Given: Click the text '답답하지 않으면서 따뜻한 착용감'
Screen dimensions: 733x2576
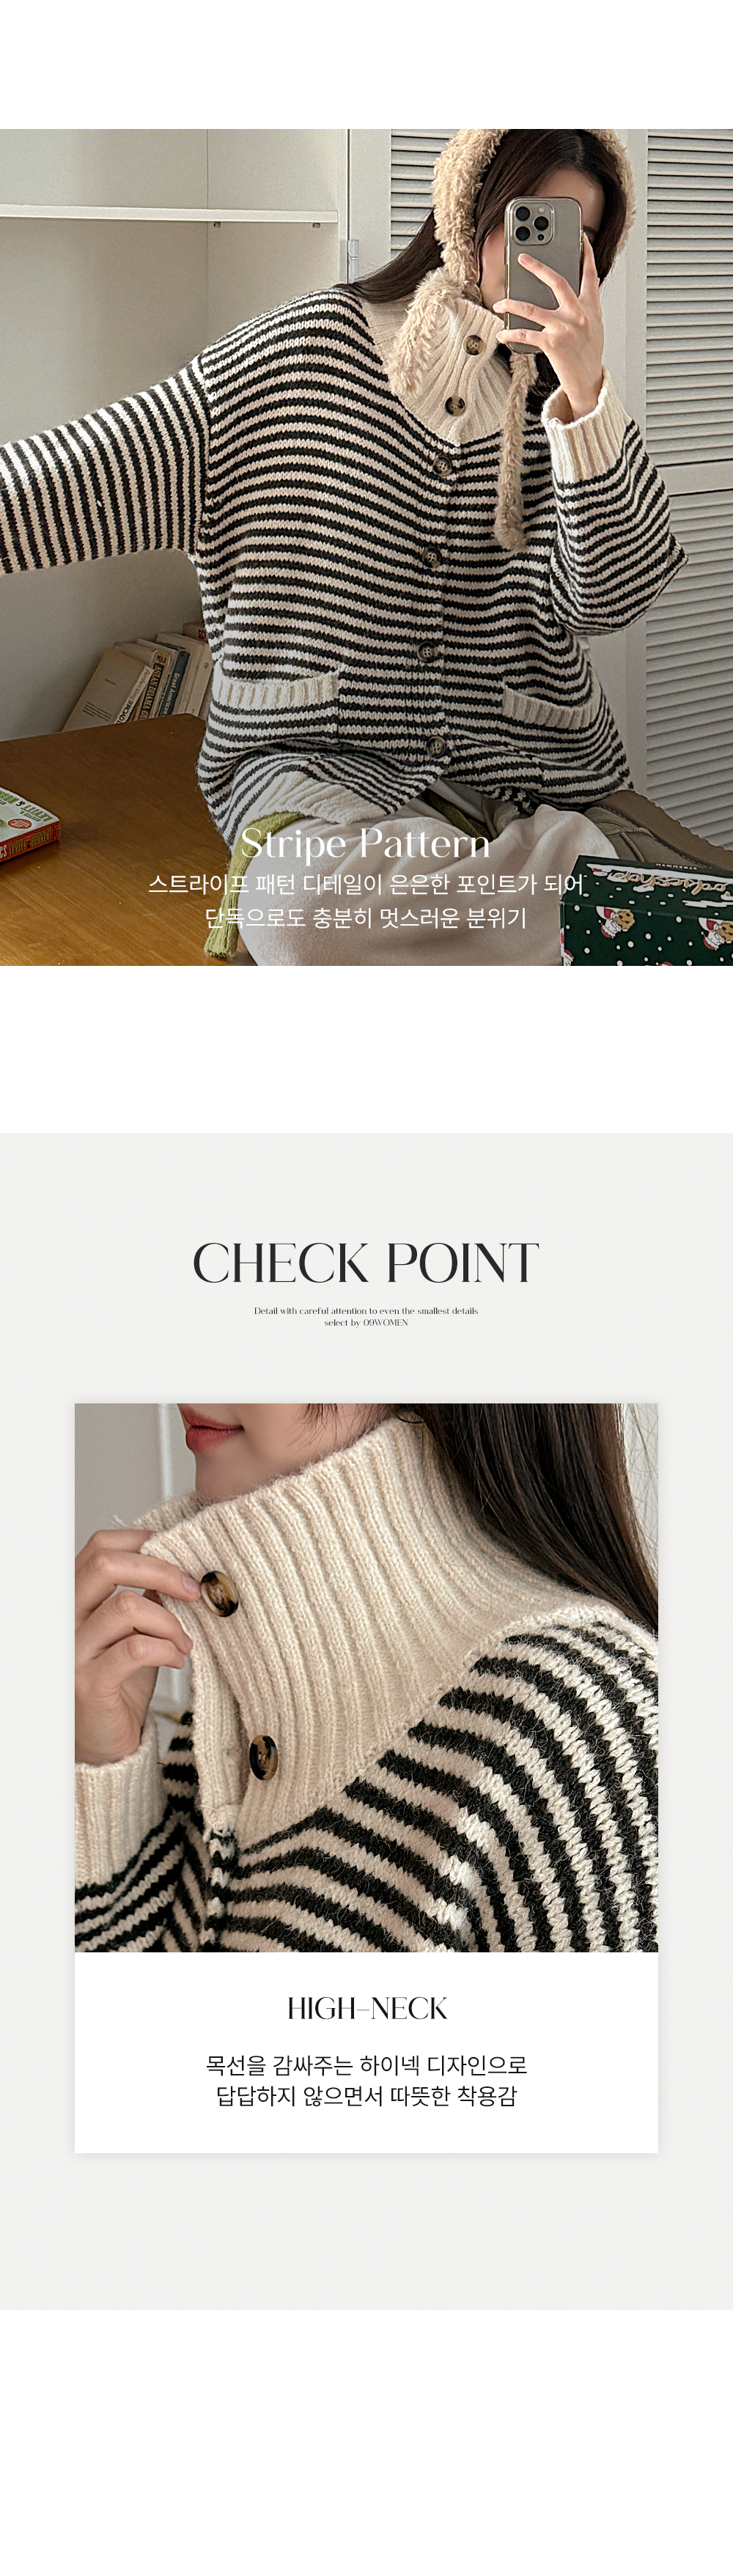Looking at the screenshot, I should pyautogui.click(x=366, y=2096).
